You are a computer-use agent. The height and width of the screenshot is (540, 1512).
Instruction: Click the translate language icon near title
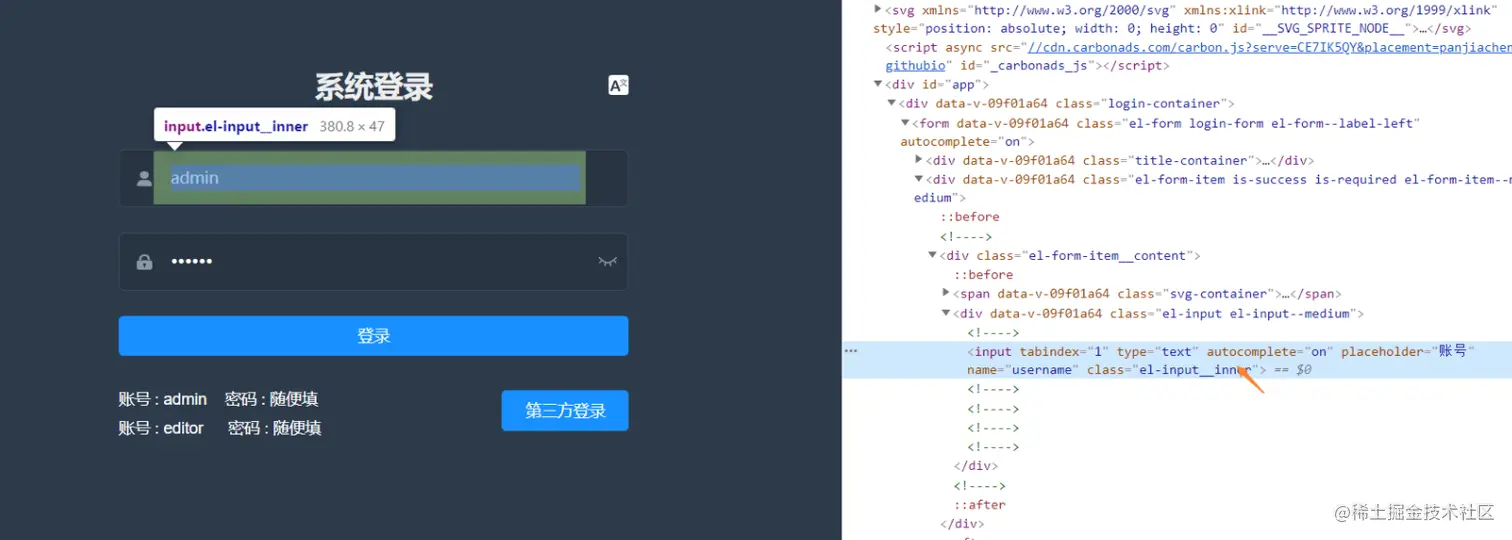tap(618, 85)
